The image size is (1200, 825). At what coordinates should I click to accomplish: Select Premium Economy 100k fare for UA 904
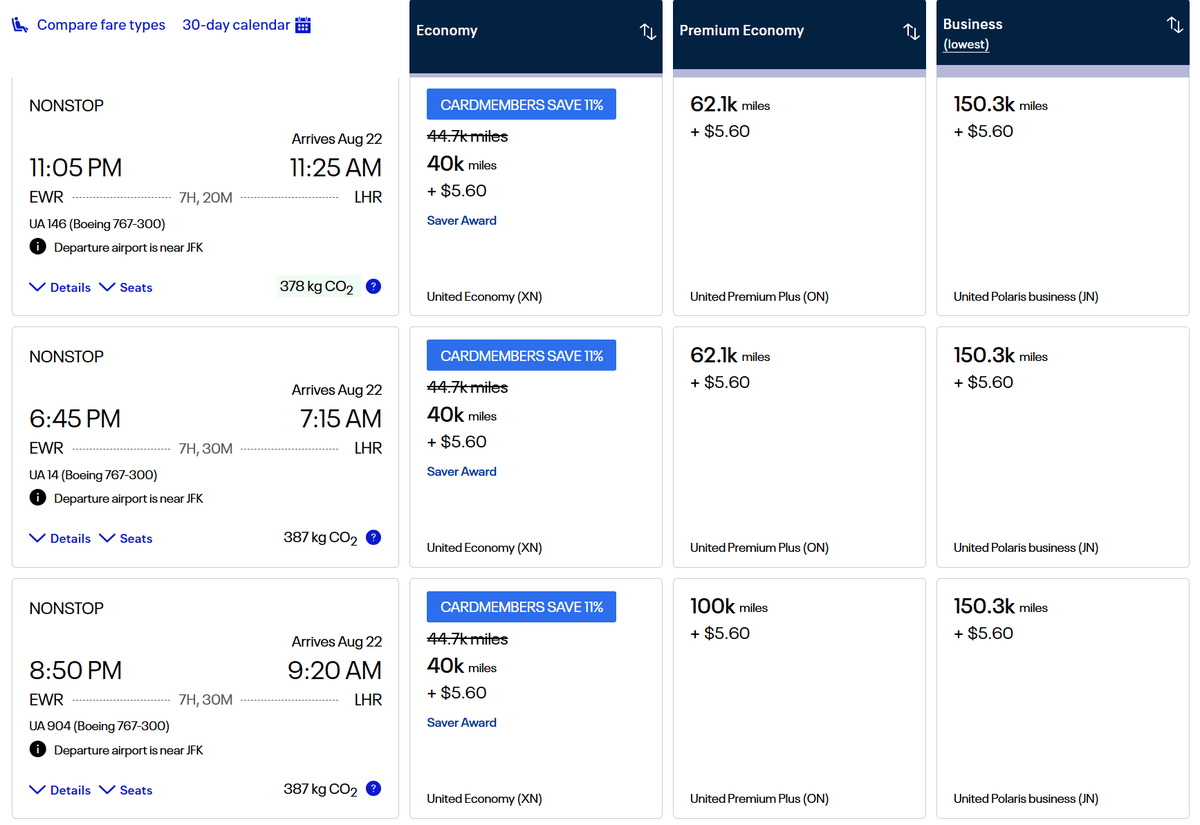click(799, 698)
